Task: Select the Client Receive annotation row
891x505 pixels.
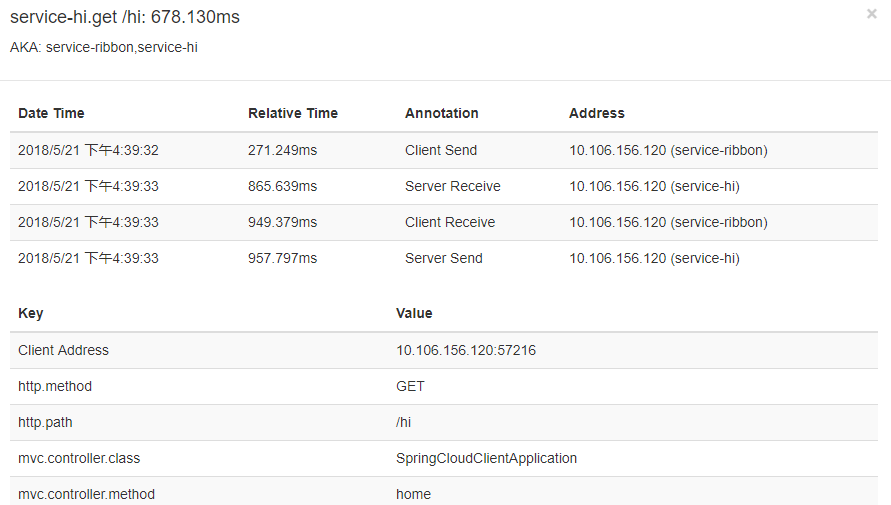Action: tap(444, 222)
